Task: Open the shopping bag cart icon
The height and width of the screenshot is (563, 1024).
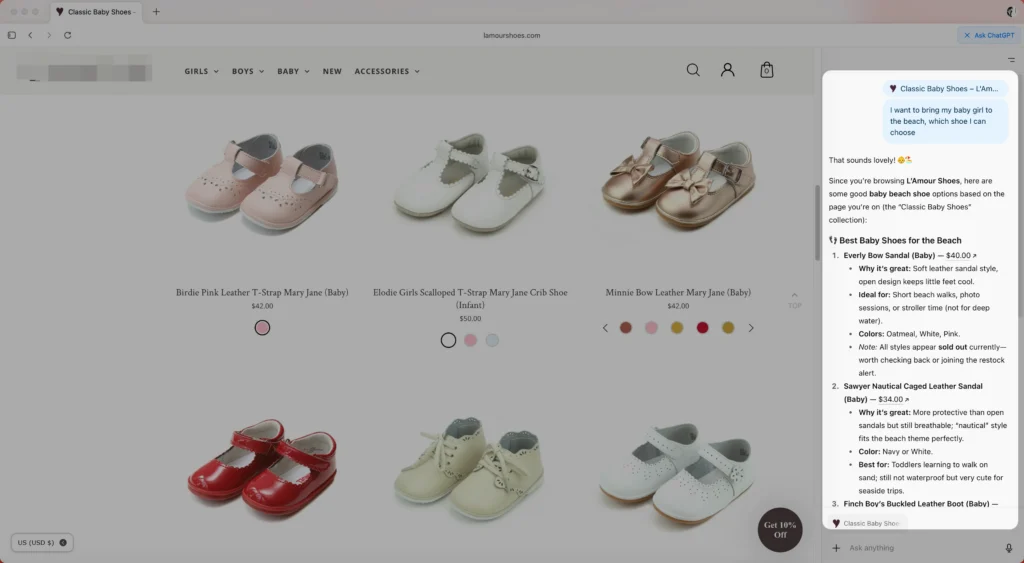Action: click(x=766, y=70)
